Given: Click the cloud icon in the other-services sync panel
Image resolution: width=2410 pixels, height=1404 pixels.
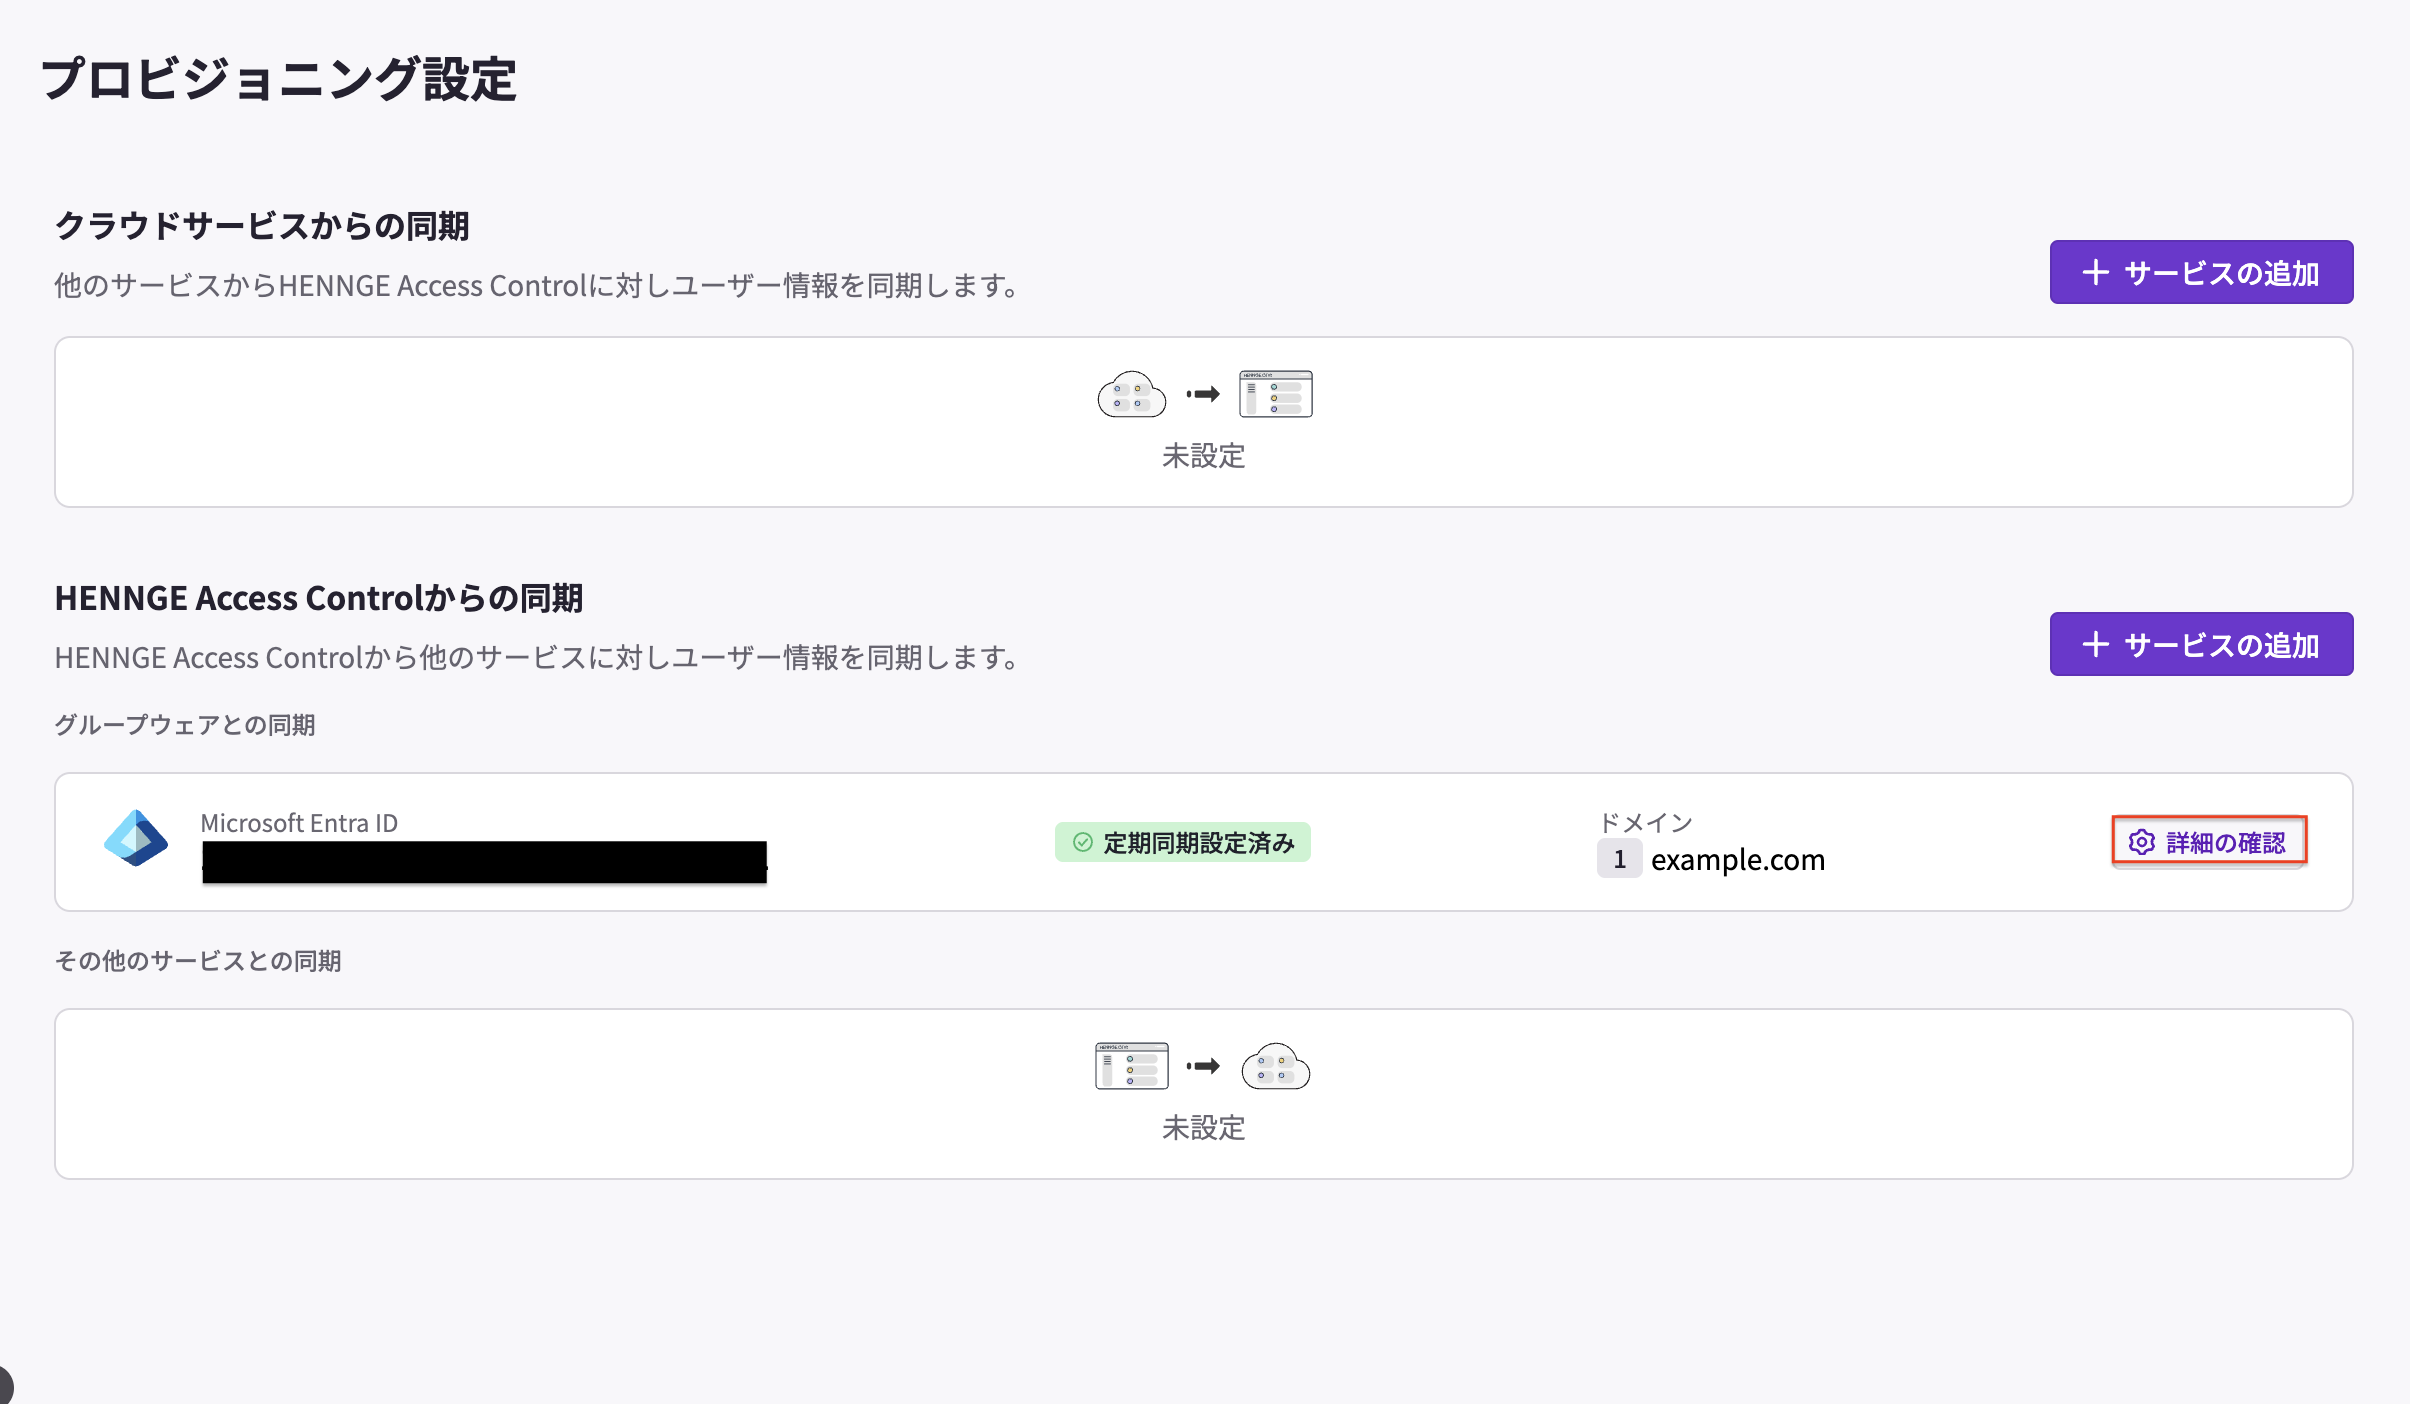Looking at the screenshot, I should click(x=1276, y=1066).
